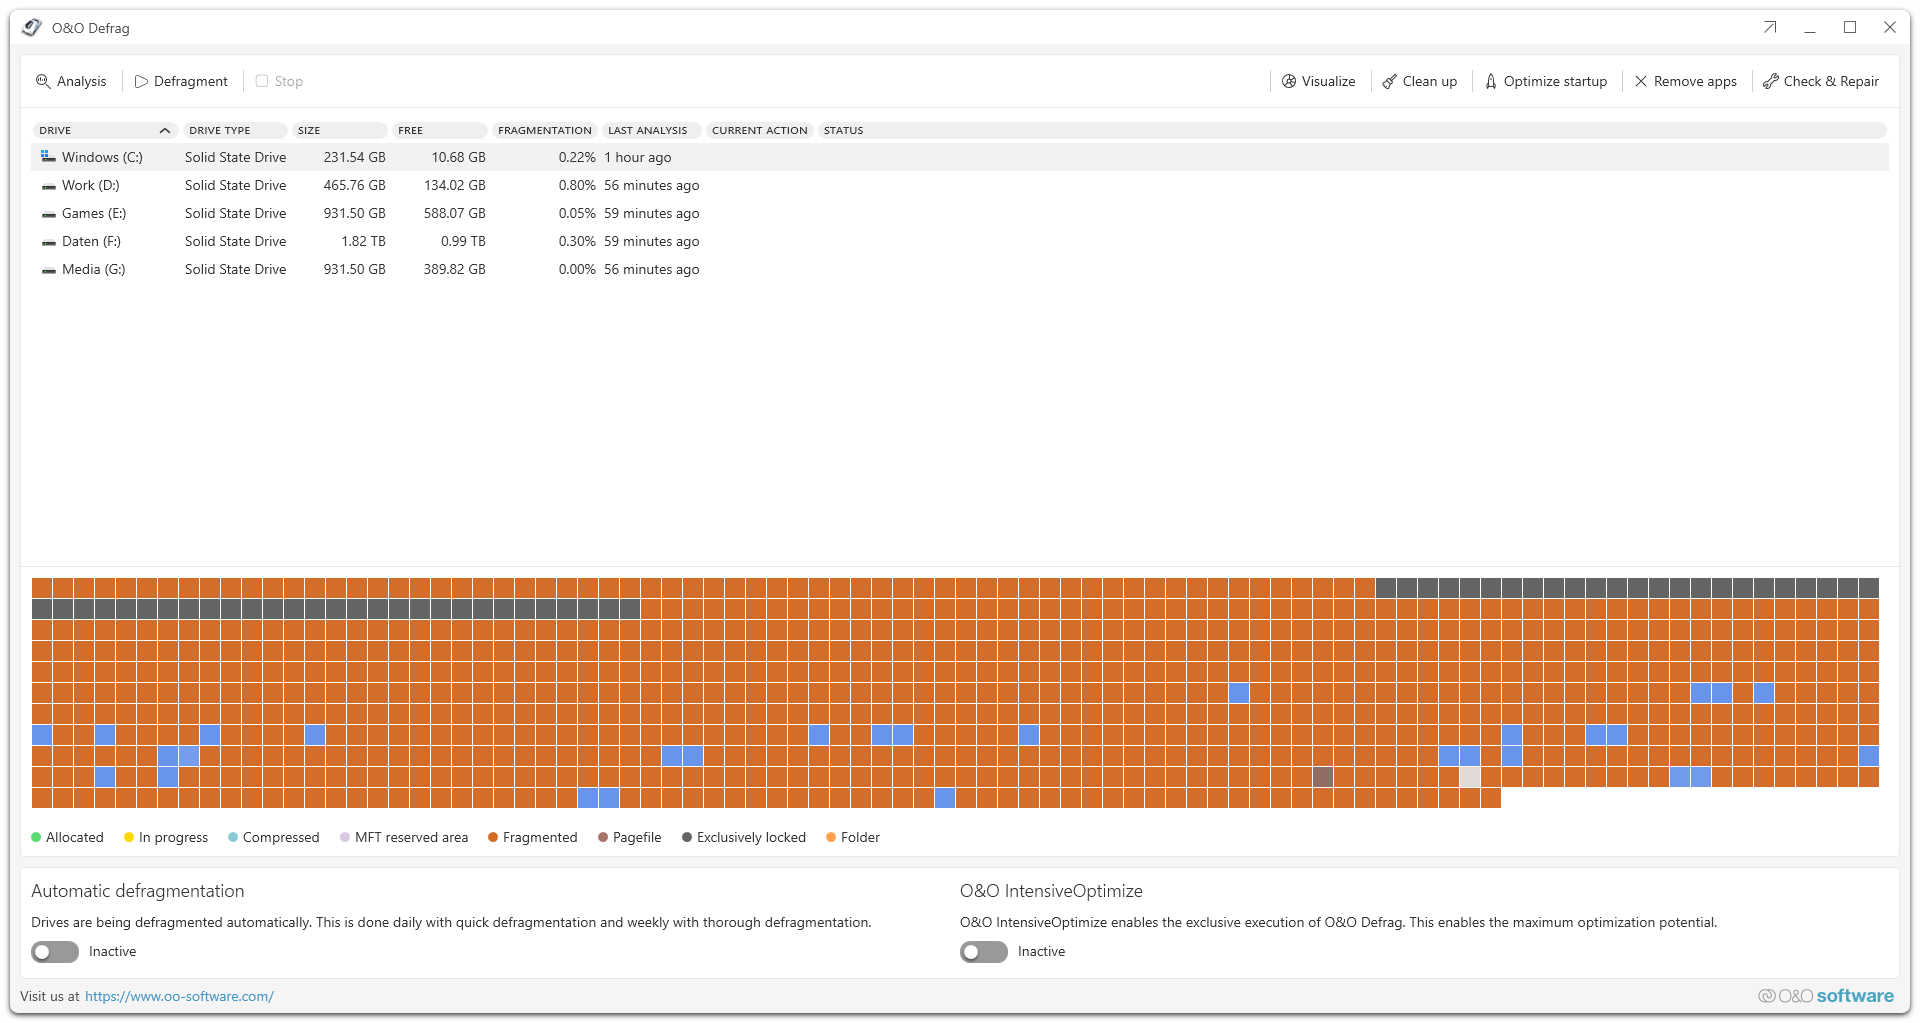
Task: Open the Visualize view
Action: [1318, 81]
